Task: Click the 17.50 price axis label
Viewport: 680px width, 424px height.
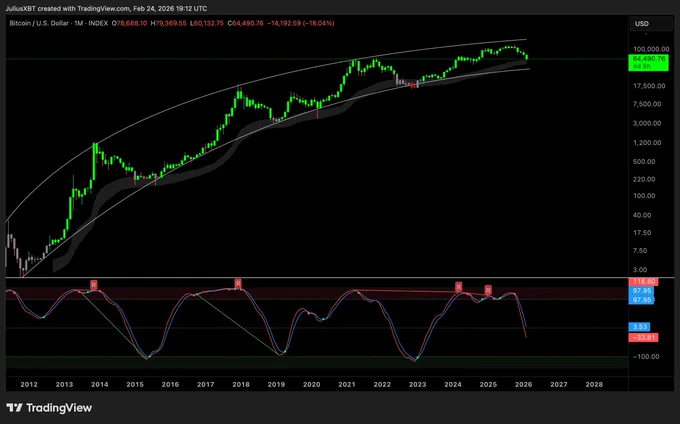Action: pyautogui.click(x=644, y=233)
